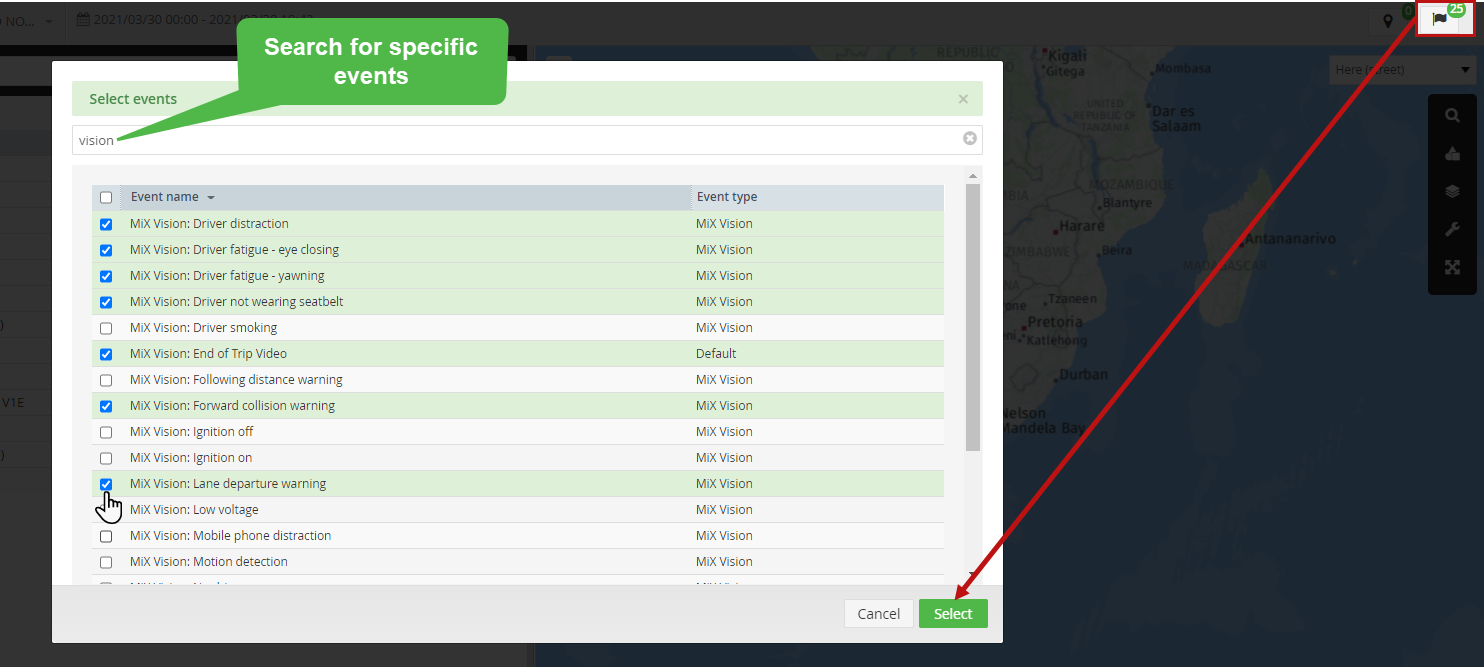Click the calendar date range icon
Viewport: 1484px width, 667px height.
click(x=83, y=19)
